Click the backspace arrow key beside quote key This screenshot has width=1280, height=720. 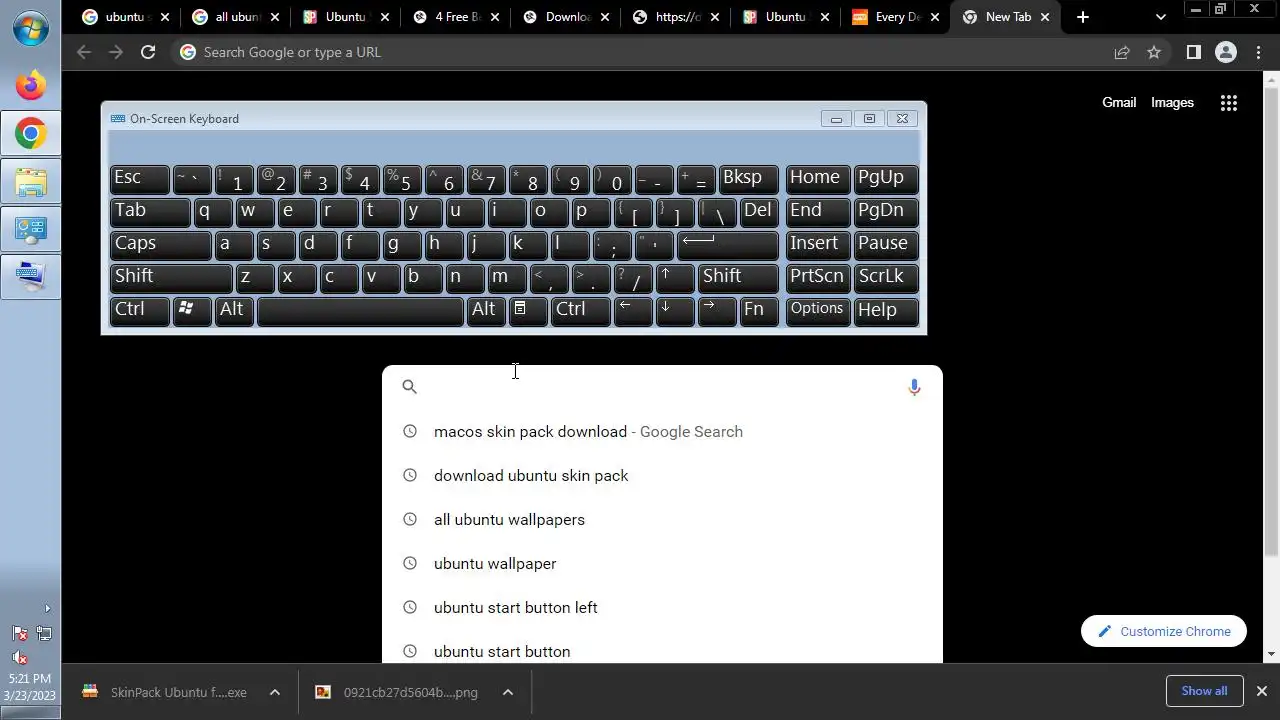pos(727,245)
